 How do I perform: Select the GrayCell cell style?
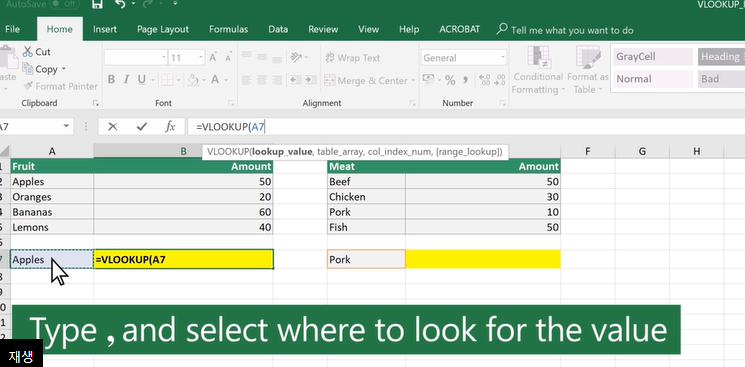(653, 57)
